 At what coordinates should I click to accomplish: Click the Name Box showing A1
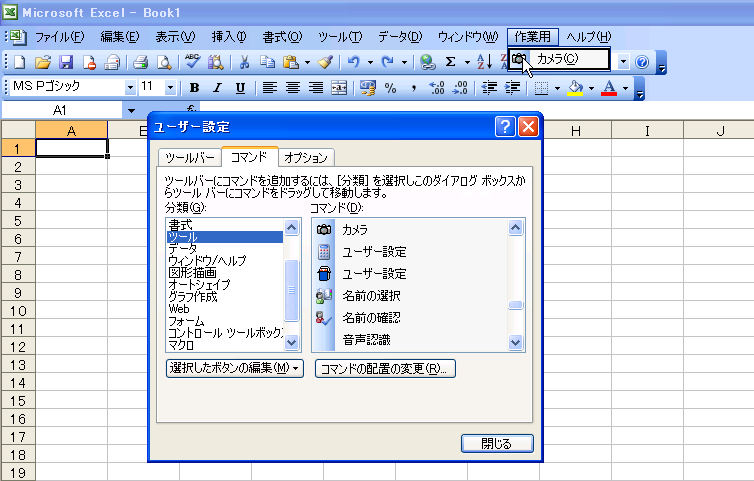tap(63, 111)
